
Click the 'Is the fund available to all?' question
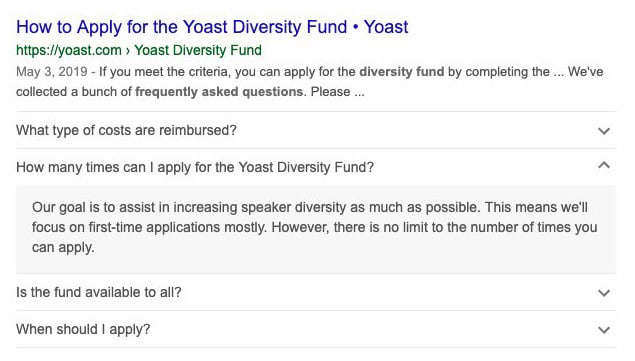(x=99, y=292)
